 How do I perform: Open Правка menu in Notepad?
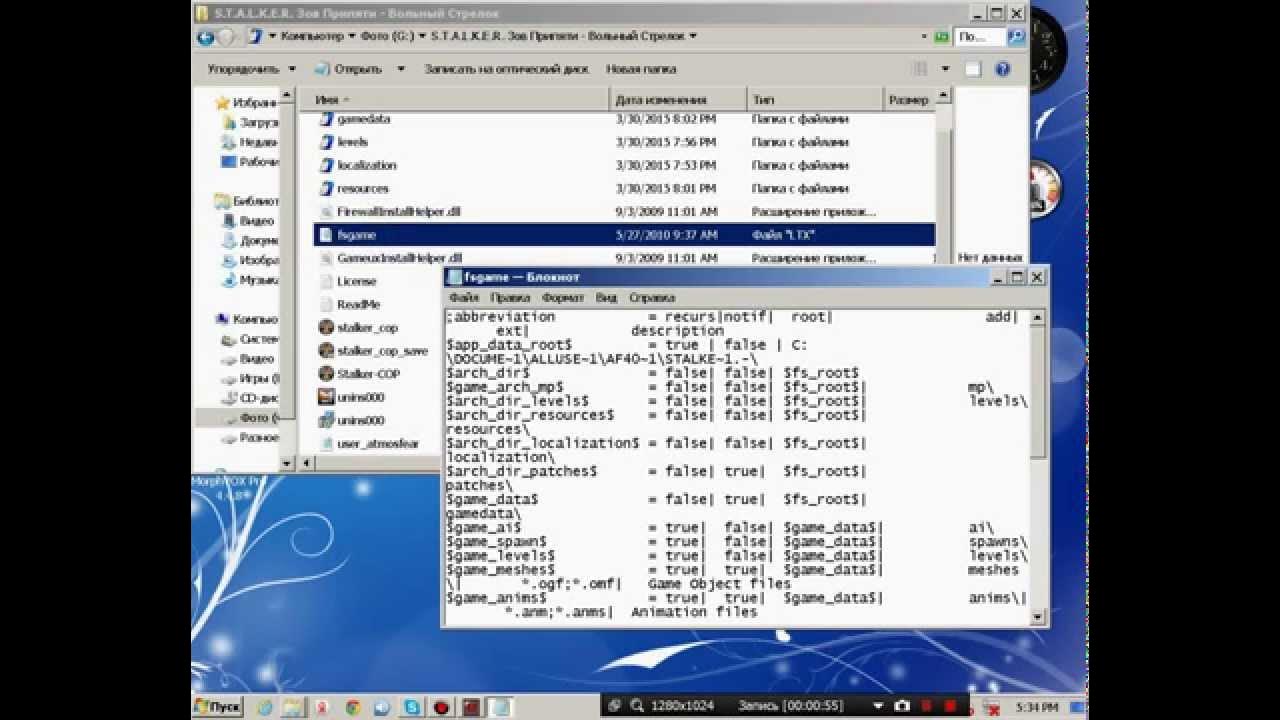click(510, 297)
